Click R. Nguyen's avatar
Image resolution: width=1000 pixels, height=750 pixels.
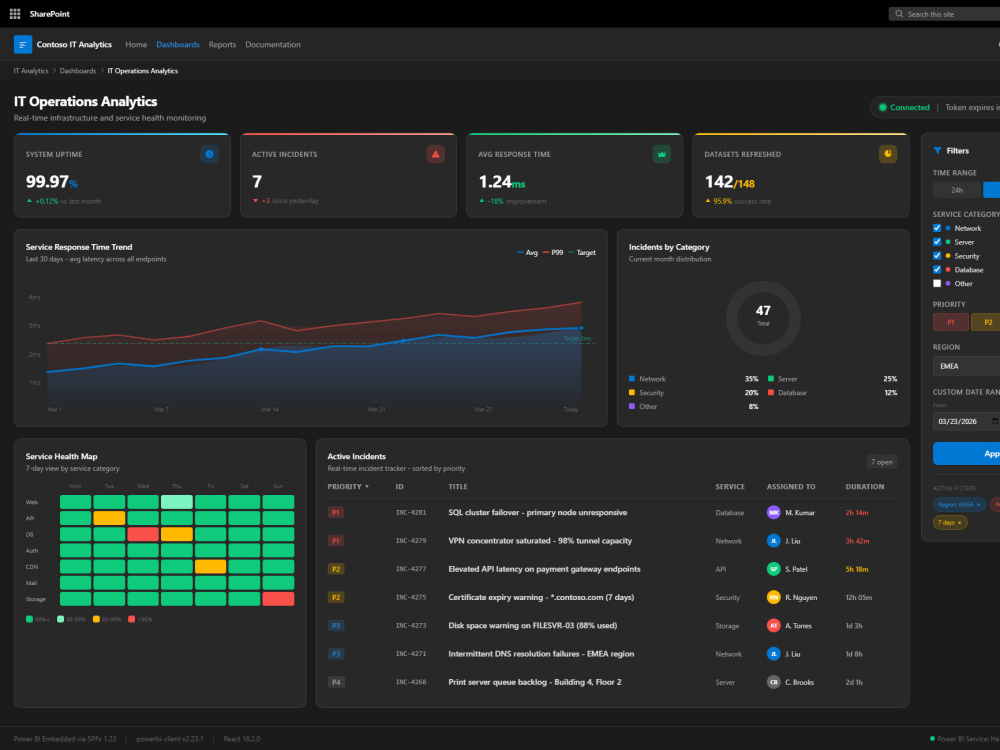tap(774, 597)
